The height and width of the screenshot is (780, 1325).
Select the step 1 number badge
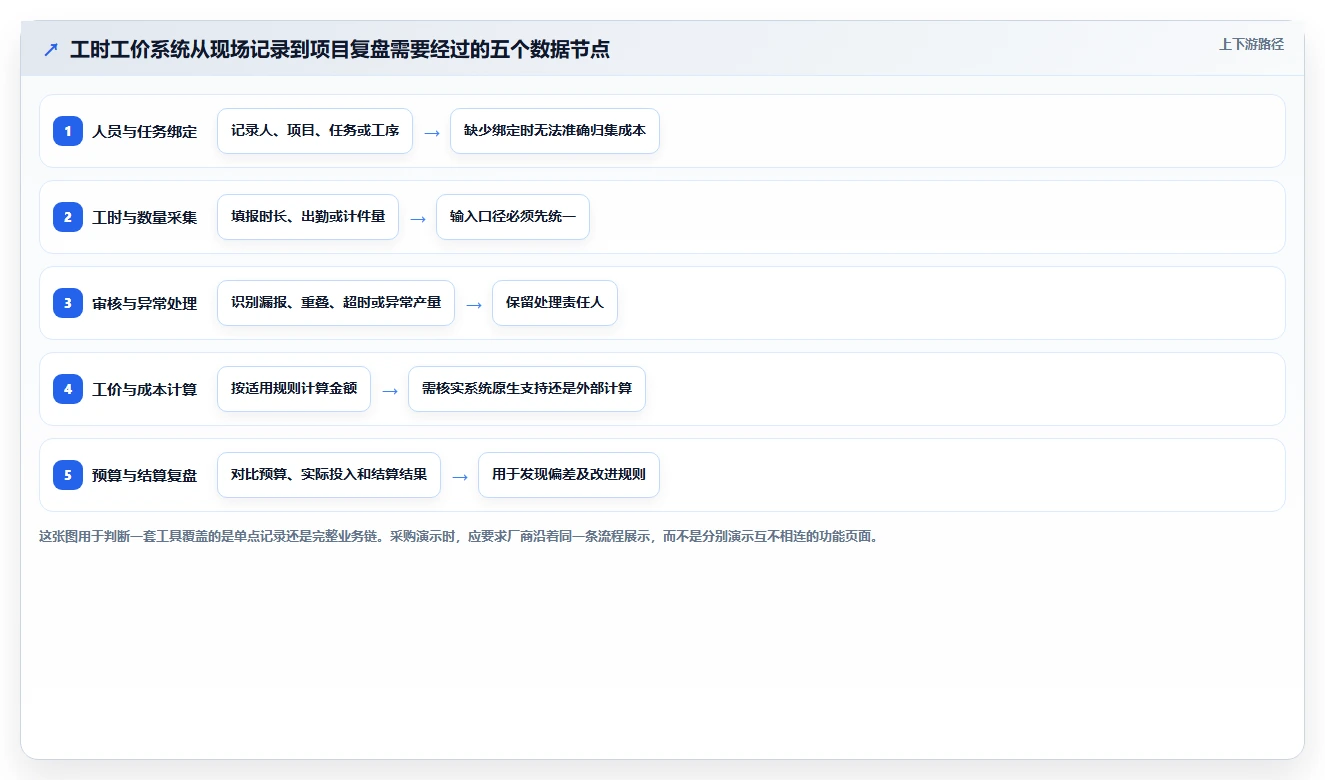click(x=68, y=131)
